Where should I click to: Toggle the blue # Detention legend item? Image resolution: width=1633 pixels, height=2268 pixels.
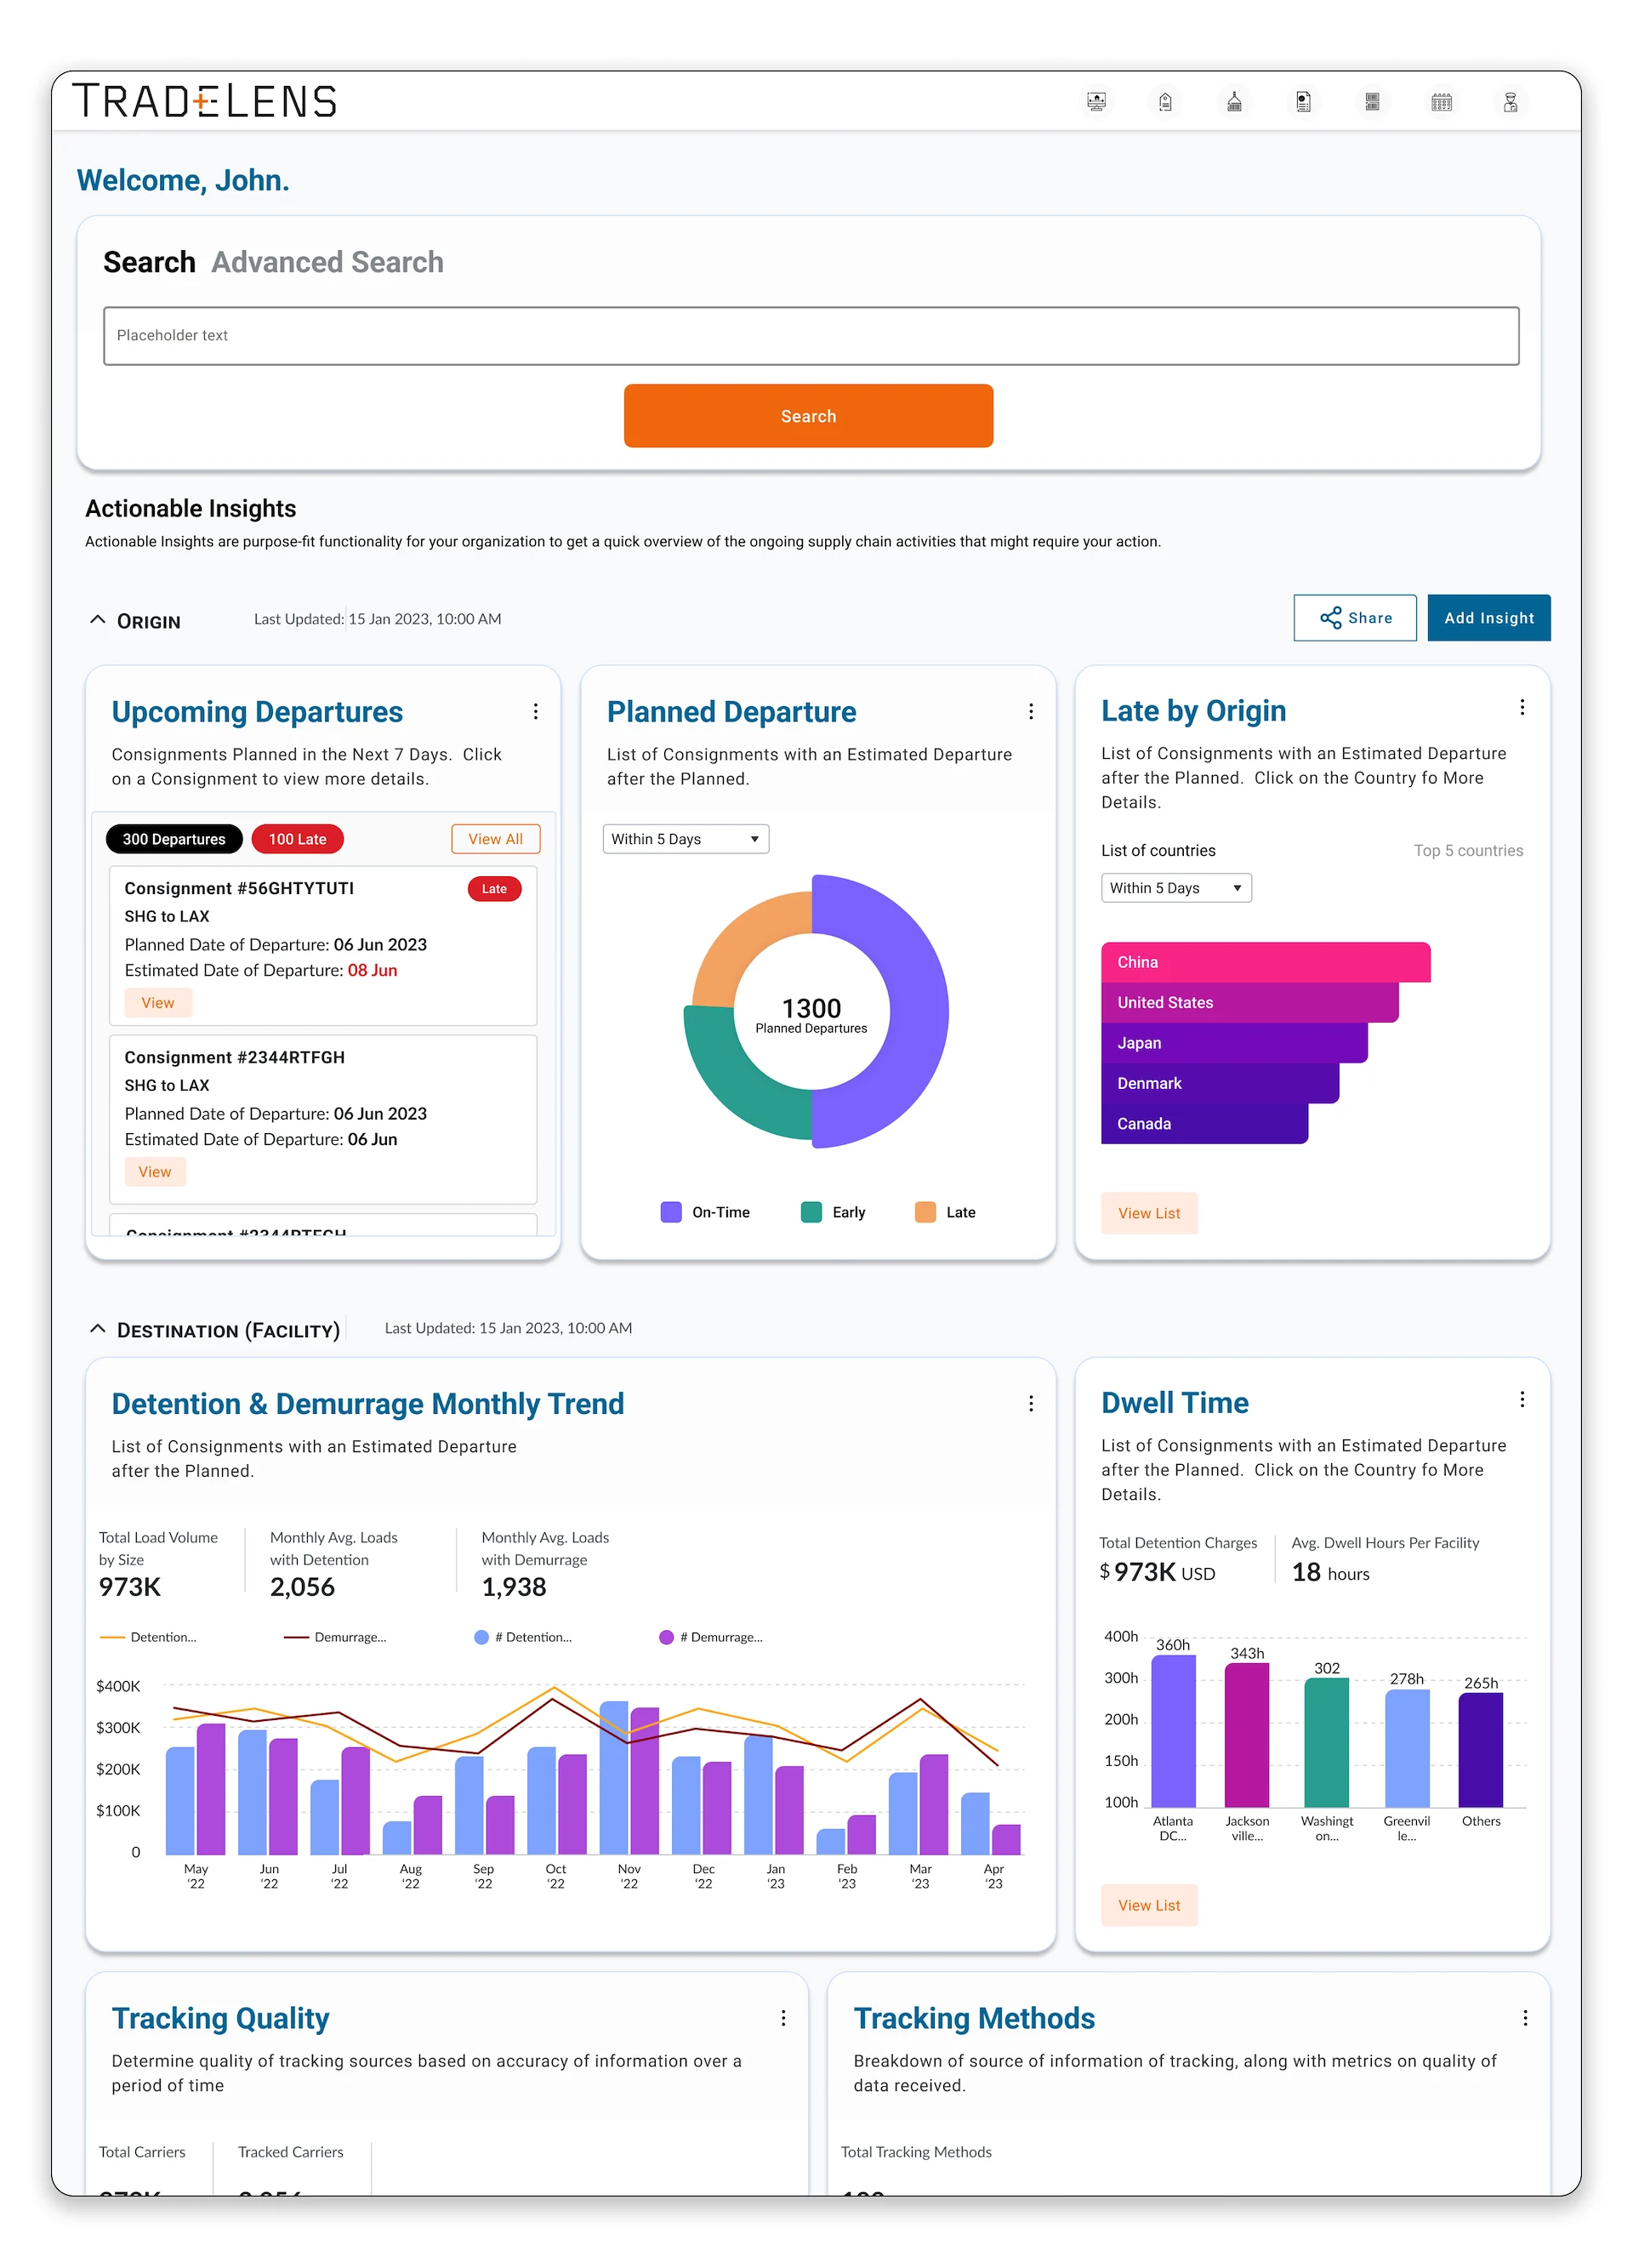coord(523,1637)
